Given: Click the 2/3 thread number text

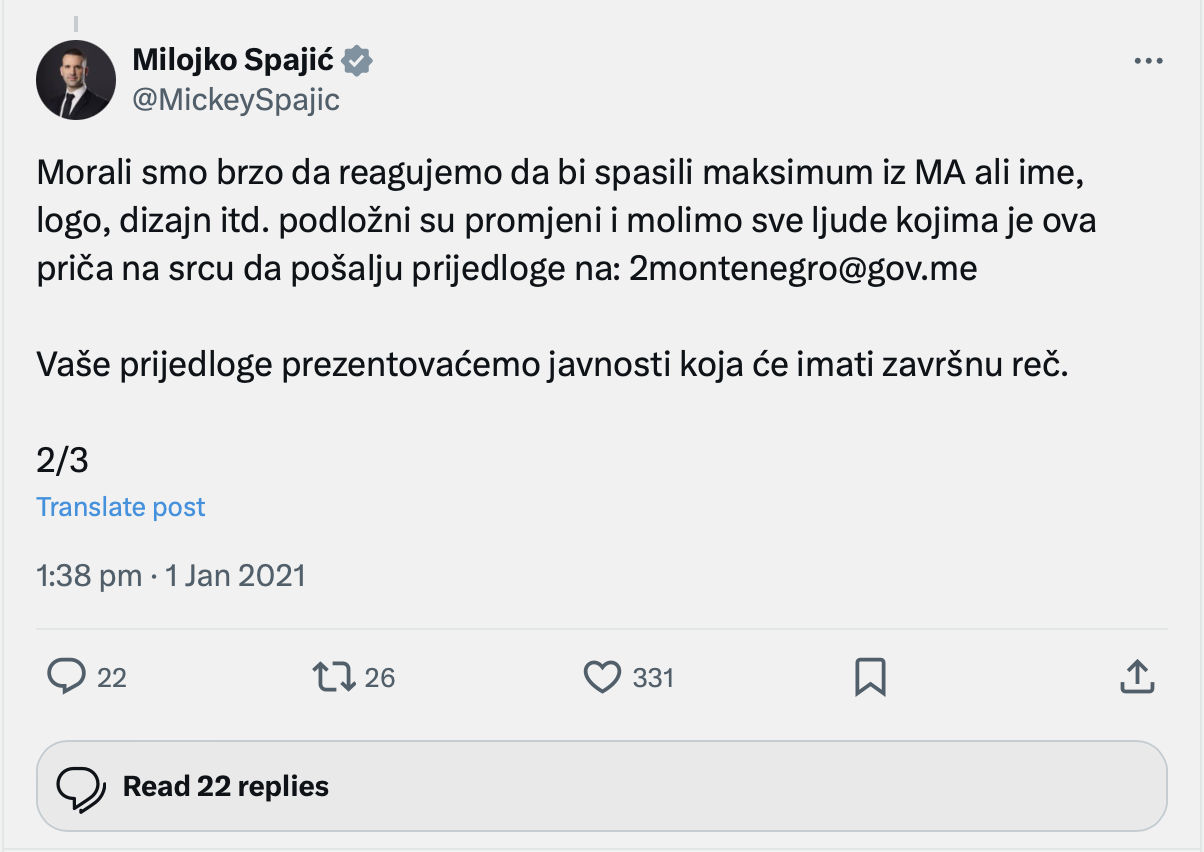Looking at the screenshot, I should click(x=63, y=460).
